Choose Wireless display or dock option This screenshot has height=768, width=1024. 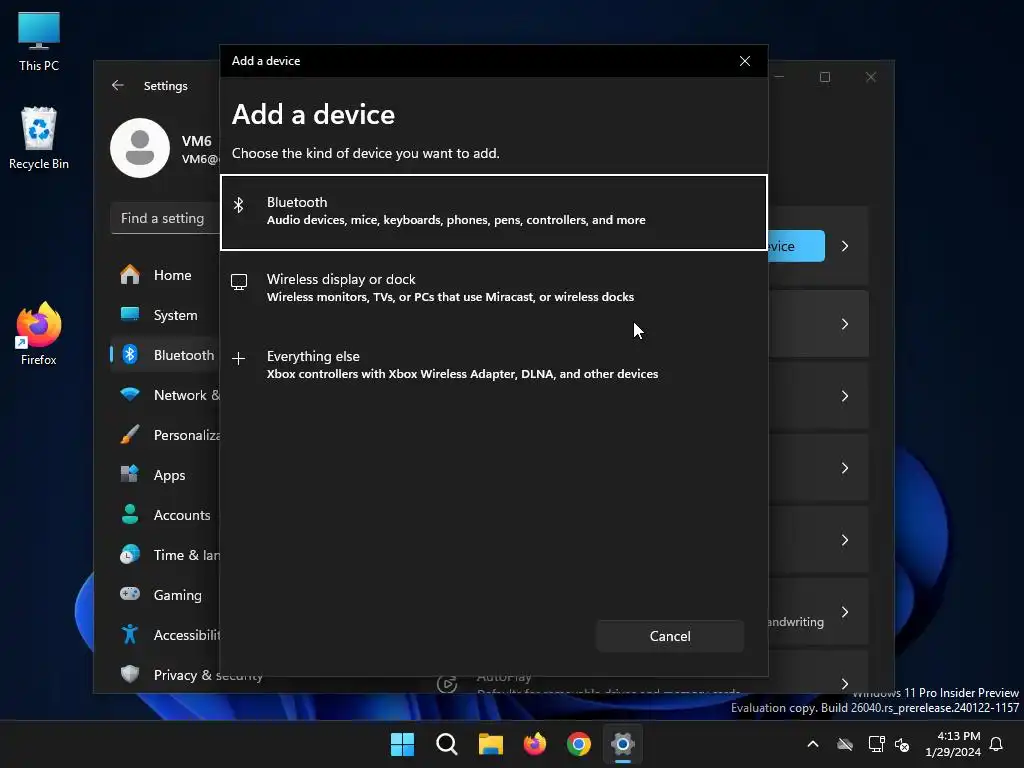[494, 288]
